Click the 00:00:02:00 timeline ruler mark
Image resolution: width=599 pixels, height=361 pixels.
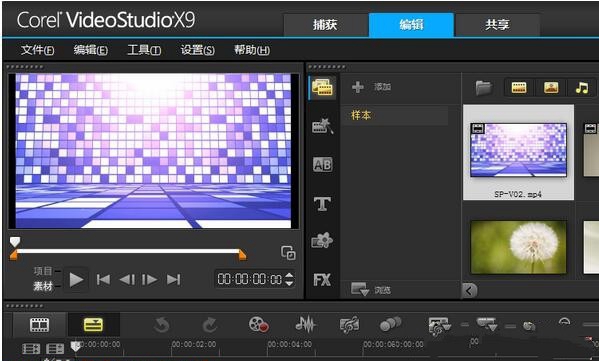[194, 344]
